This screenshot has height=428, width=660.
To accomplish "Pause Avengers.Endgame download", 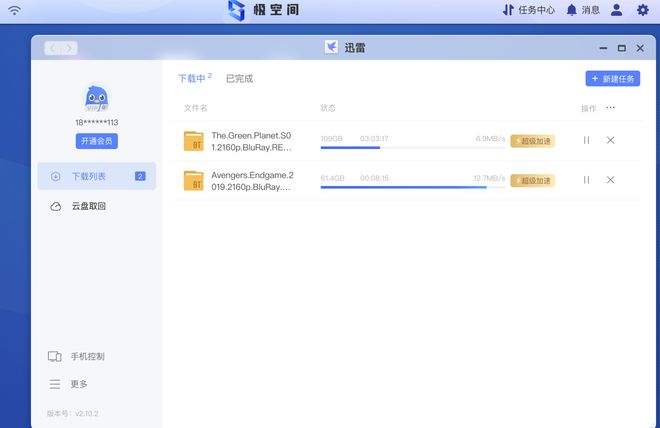I will click(586, 180).
